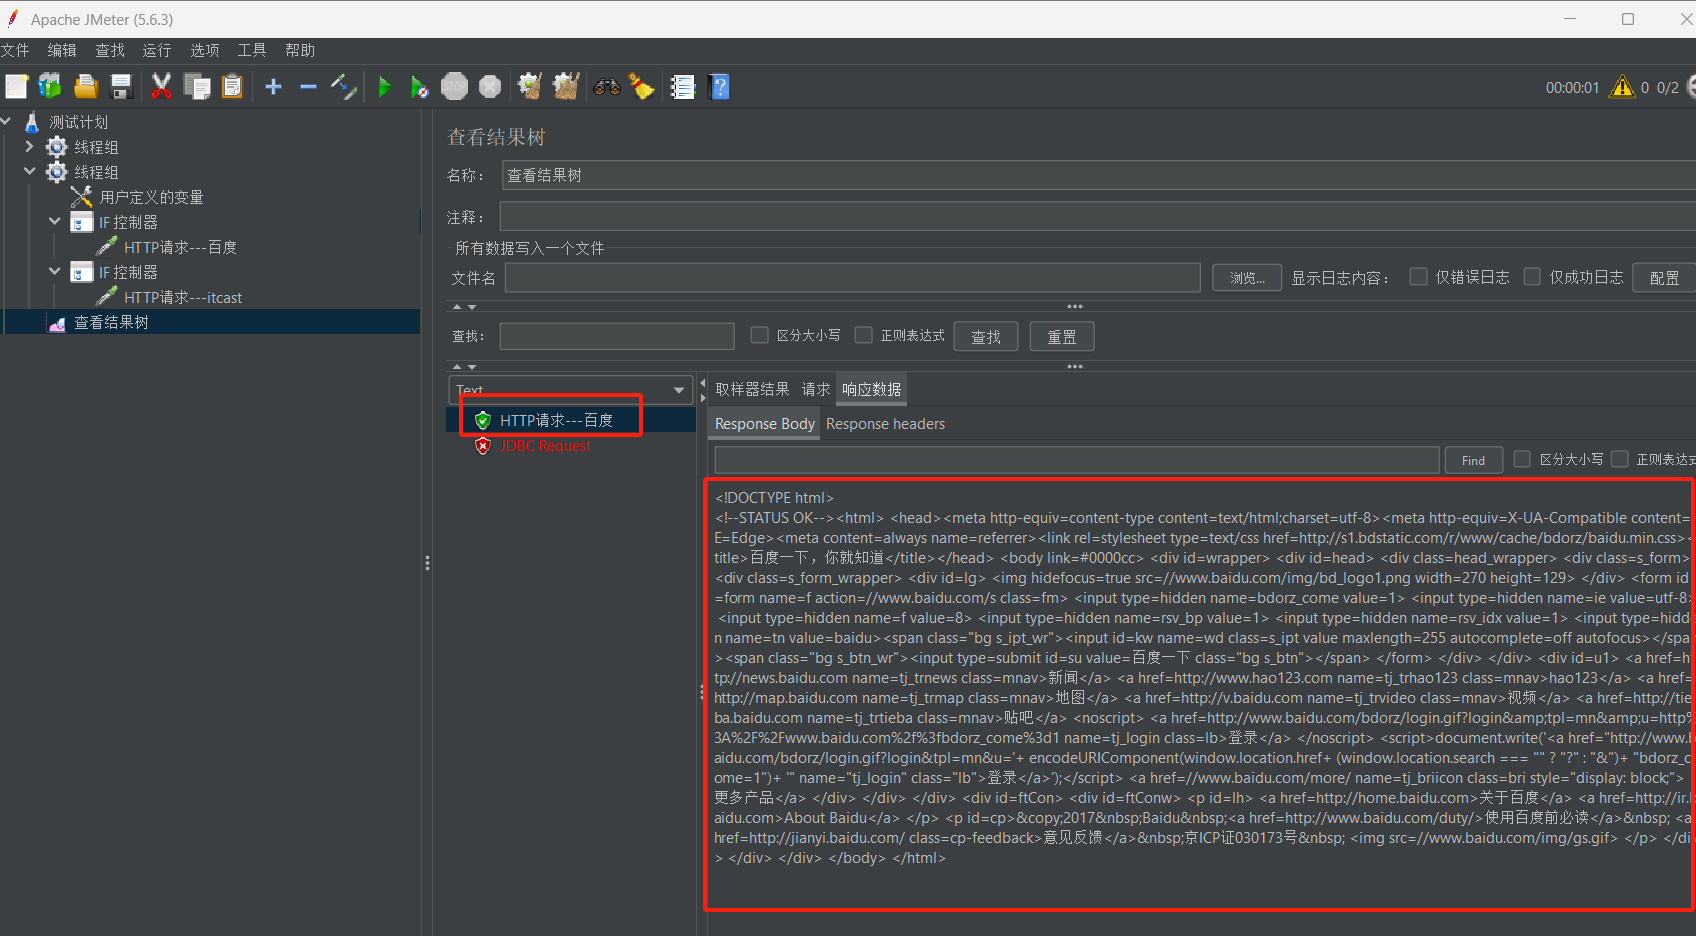The height and width of the screenshot is (936, 1696).
Task: Switch to 请求 tab
Action: (816, 389)
